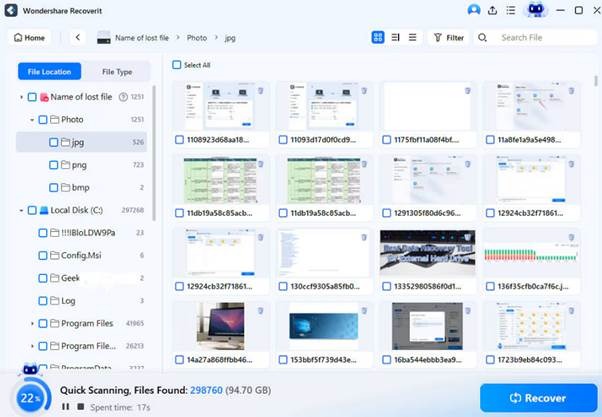Switch to detail list view icon
This screenshot has height=417, width=602.
click(x=395, y=37)
